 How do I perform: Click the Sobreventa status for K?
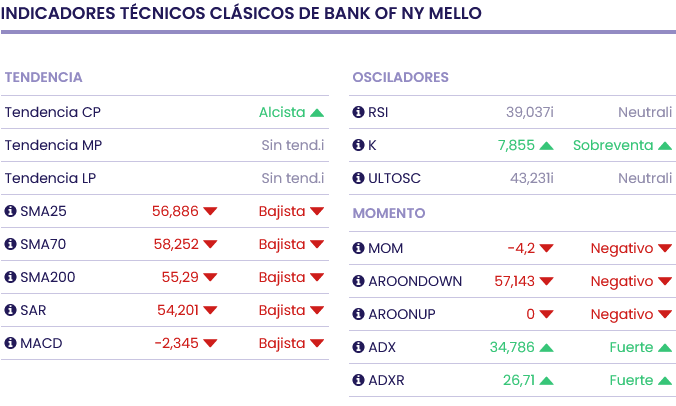coord(613,145)
